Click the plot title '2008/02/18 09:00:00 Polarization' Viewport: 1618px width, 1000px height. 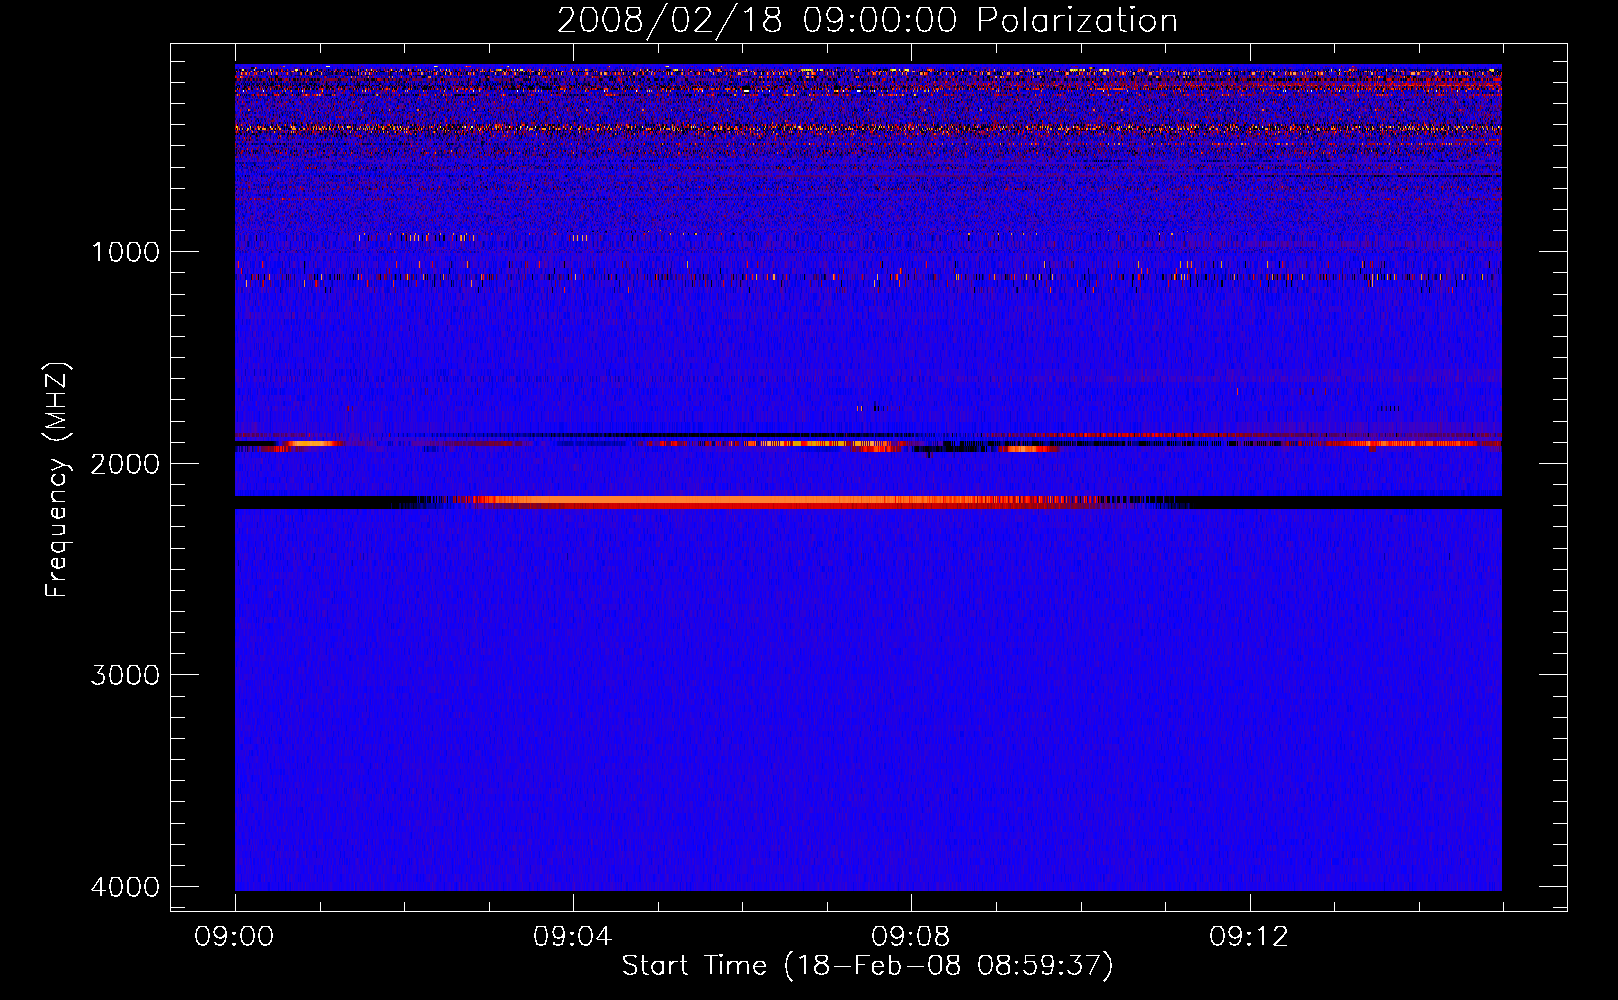tap(867, 21)
